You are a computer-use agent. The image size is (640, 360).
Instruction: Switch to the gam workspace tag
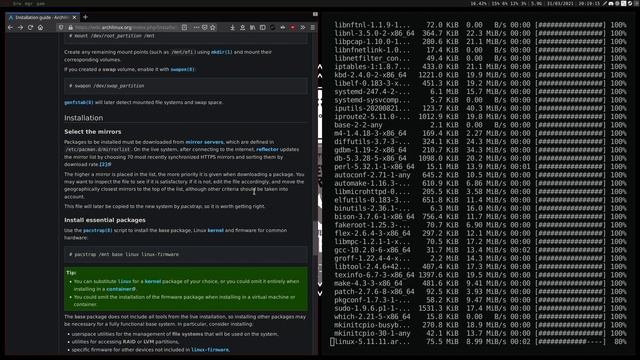(x=41, y=4)
